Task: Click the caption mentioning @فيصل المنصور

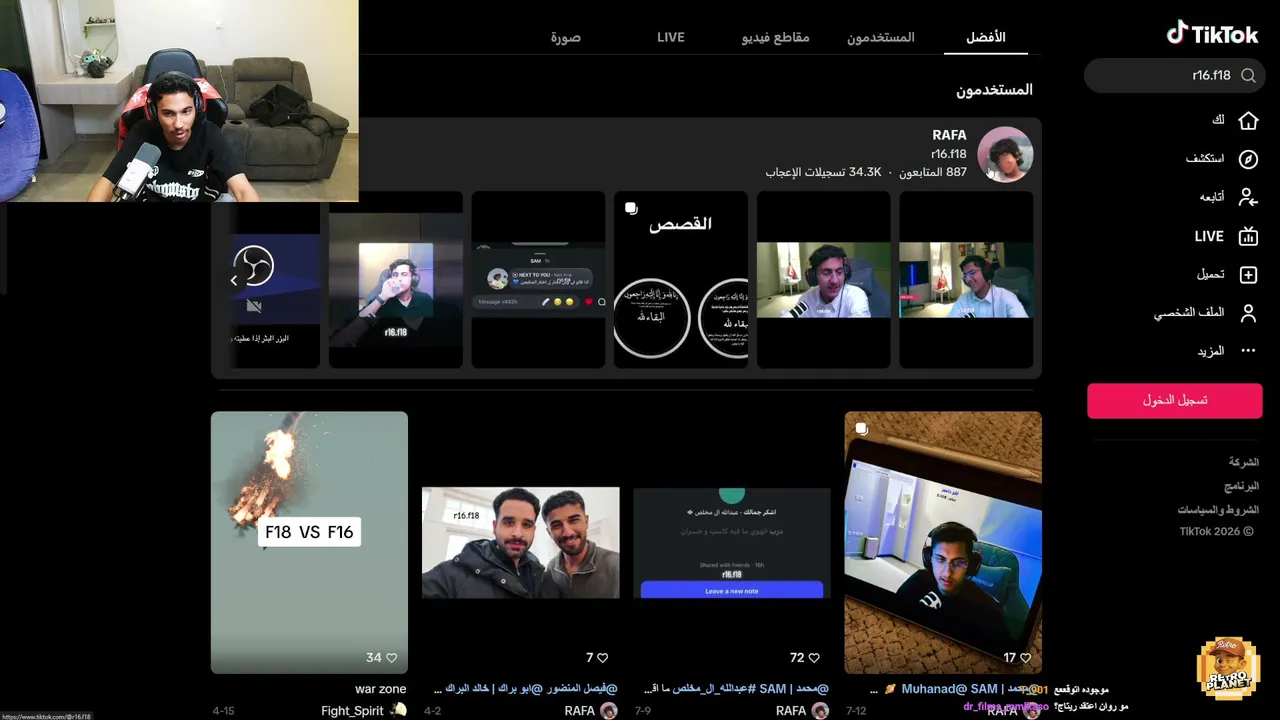Action: tap(526, 689)
